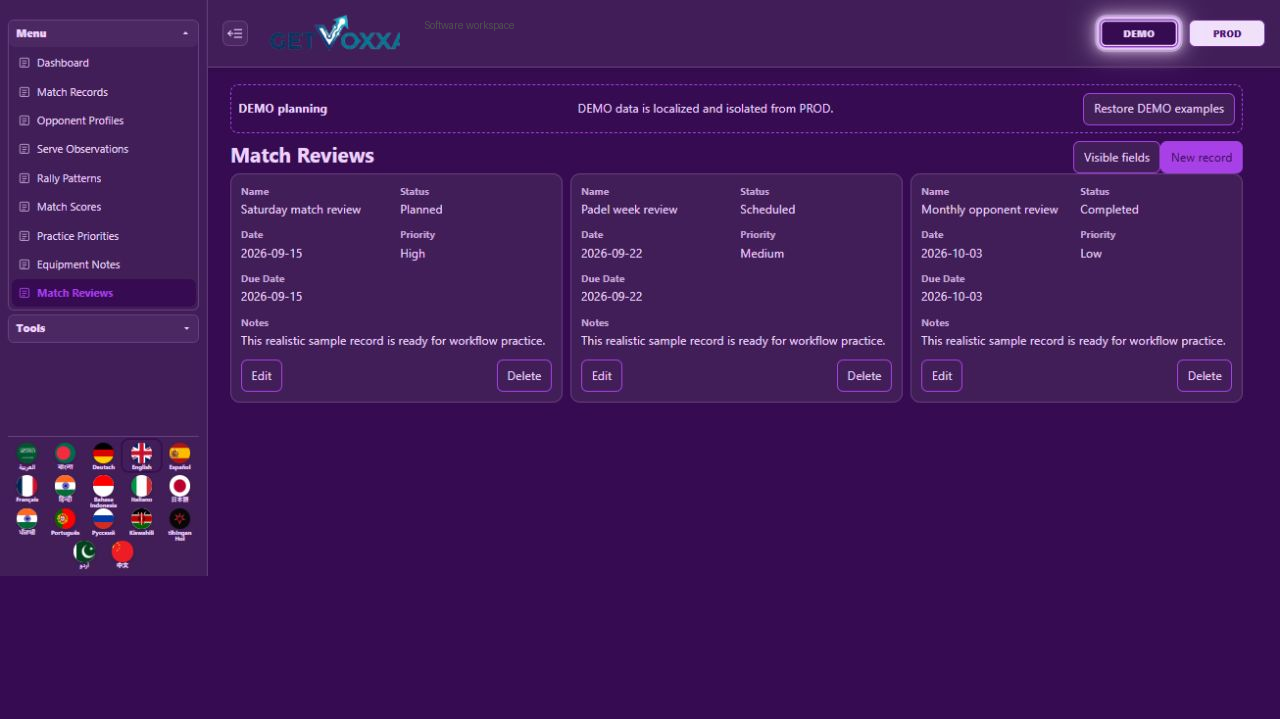Switch to the PROD environment
1280x719 pixels.
1227,33
